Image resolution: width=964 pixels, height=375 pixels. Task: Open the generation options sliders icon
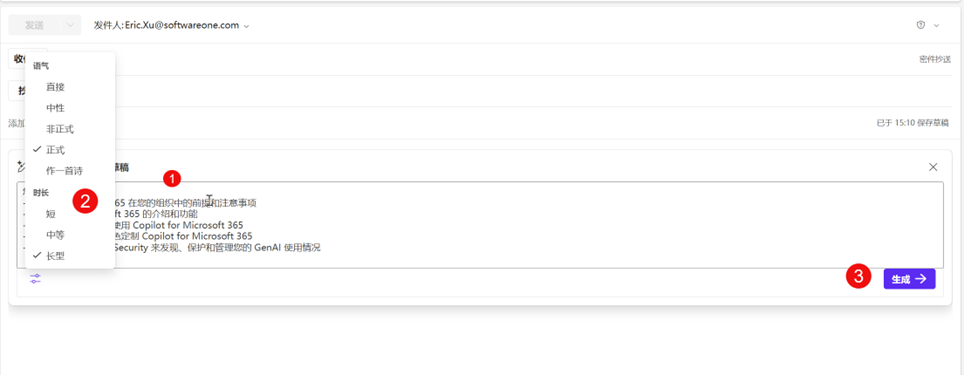(35, 278)
